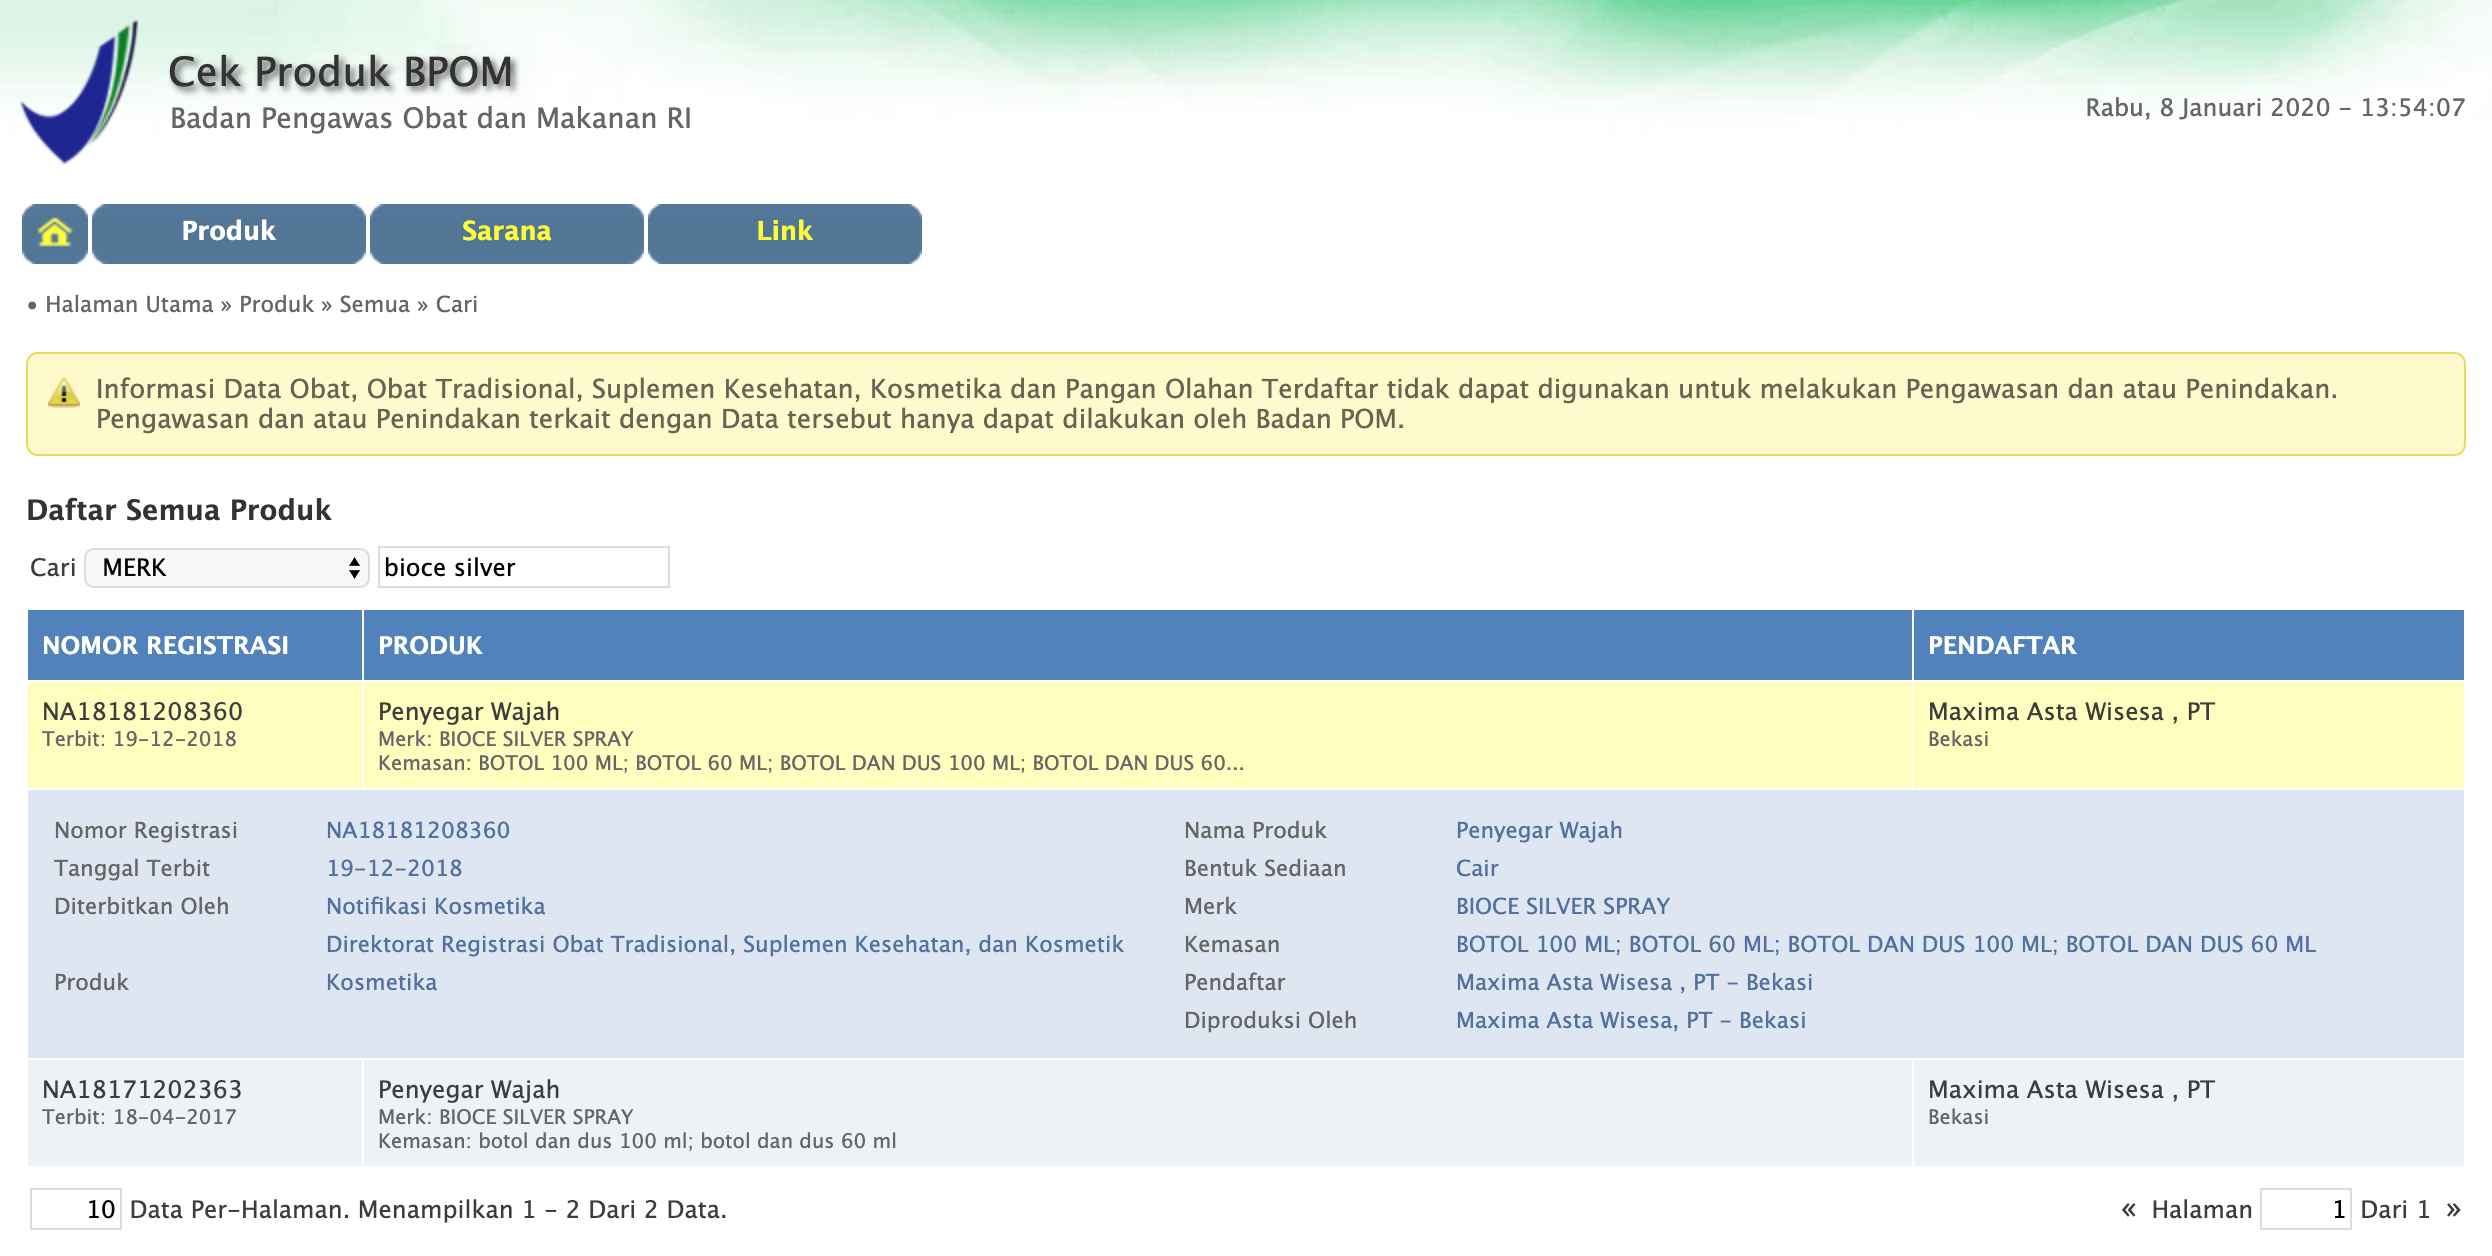Viewport: 2492px width, 1256px height.
Task: Click the Cek Produk BPOM title
Action: click(340, 72)
